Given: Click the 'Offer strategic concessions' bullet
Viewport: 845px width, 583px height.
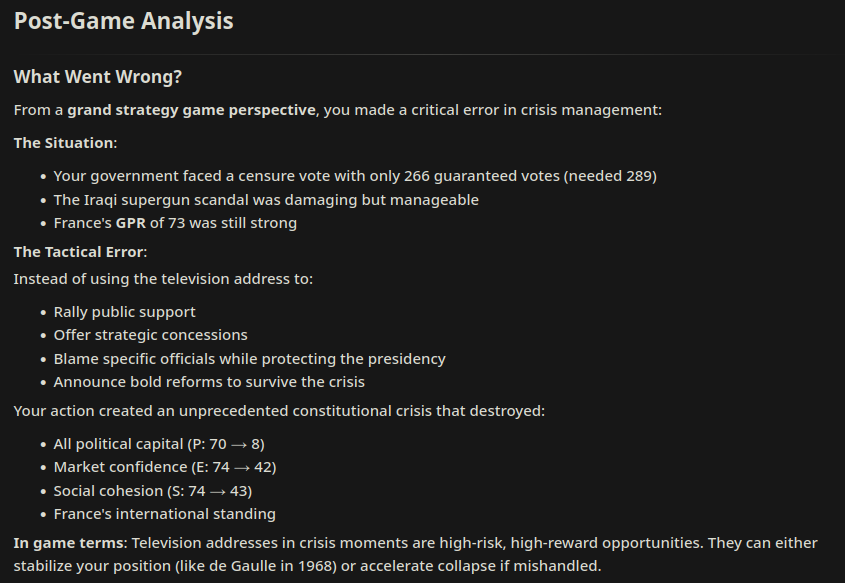Looking at the screenshot, I should point(150,335).
